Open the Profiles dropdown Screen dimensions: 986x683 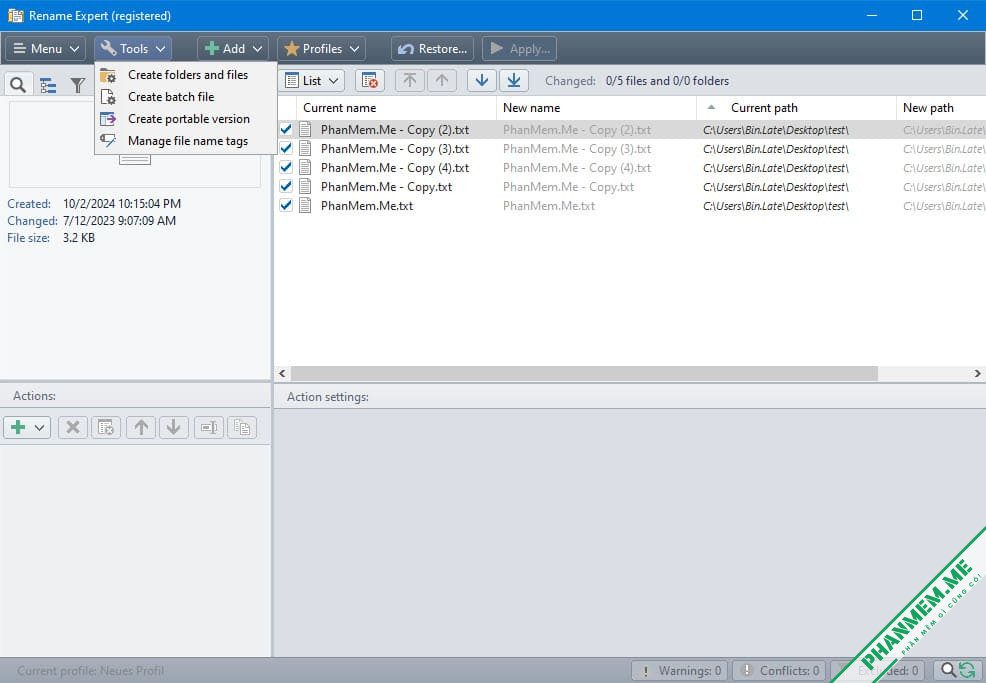tap(321, 48)
